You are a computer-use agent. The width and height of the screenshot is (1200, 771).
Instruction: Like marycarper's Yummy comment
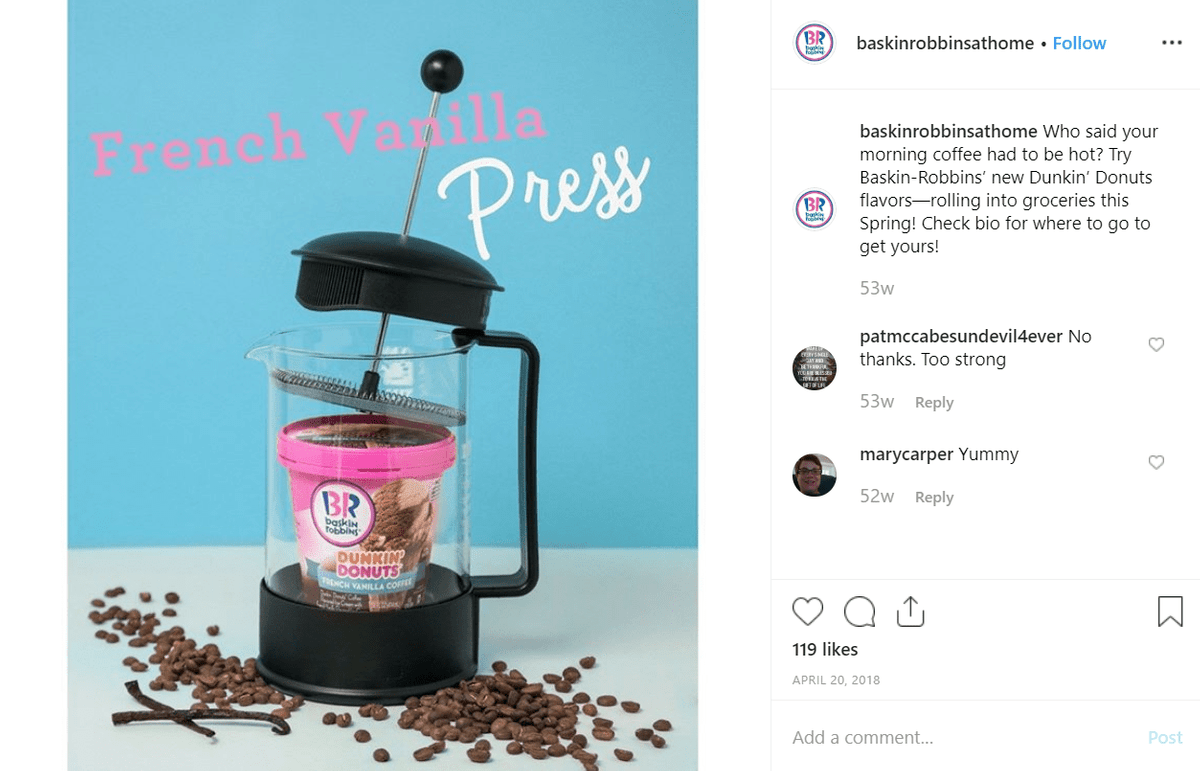(1156, 462)
